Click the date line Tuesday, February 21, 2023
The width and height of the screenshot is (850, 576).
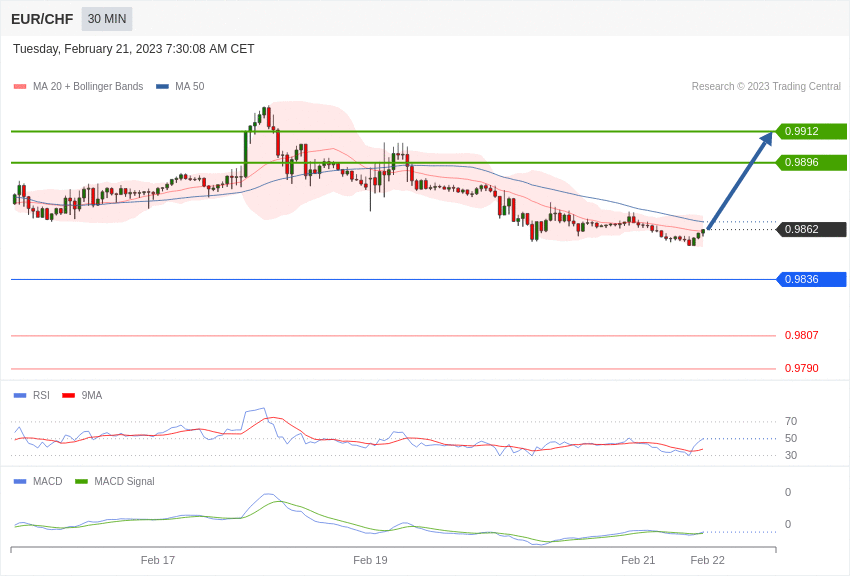coord(133,49)
